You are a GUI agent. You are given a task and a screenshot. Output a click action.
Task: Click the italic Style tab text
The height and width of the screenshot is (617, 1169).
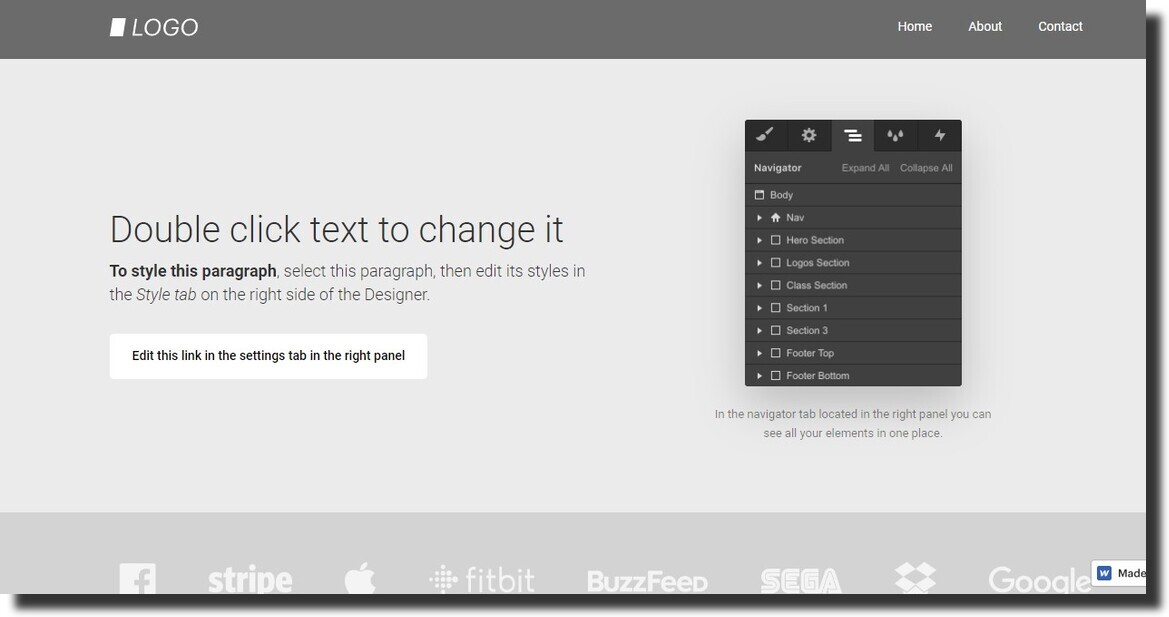pyautogui.click(x=166, y=294)
